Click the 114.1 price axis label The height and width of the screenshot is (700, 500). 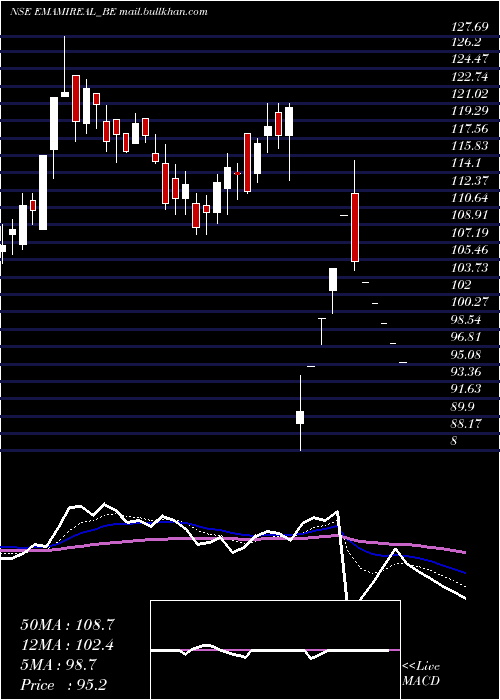467,163
